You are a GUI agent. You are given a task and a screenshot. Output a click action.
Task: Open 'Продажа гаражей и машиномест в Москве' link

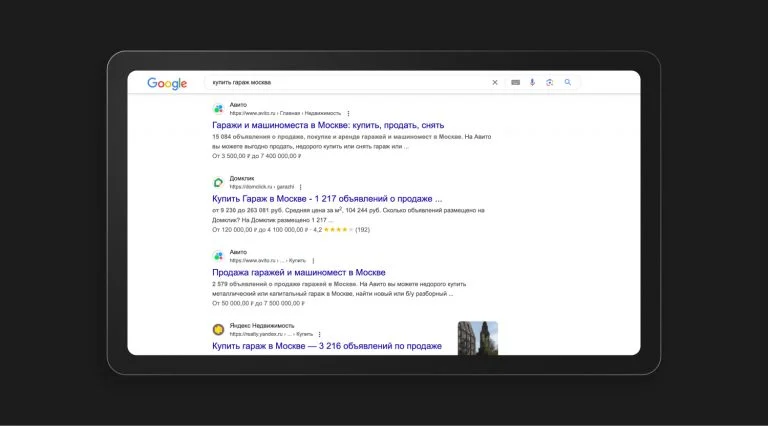299,272
